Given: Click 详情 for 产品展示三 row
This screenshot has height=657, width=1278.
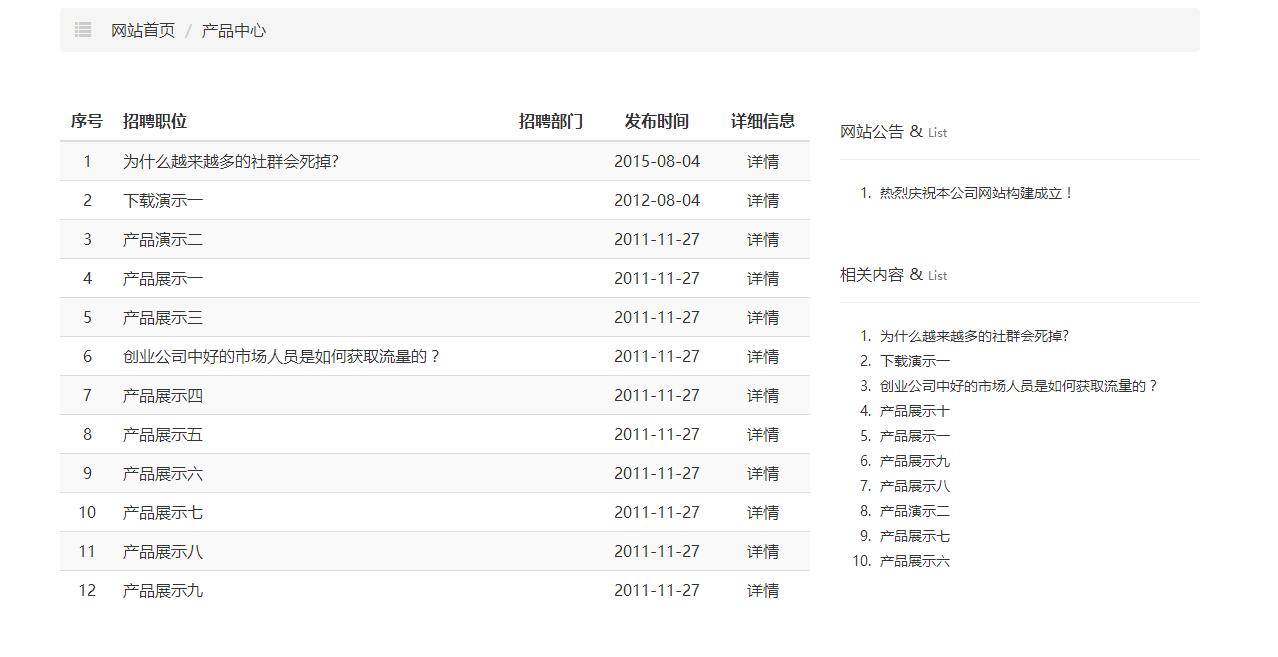Looking at the screenshot, I should pos(762,317).
